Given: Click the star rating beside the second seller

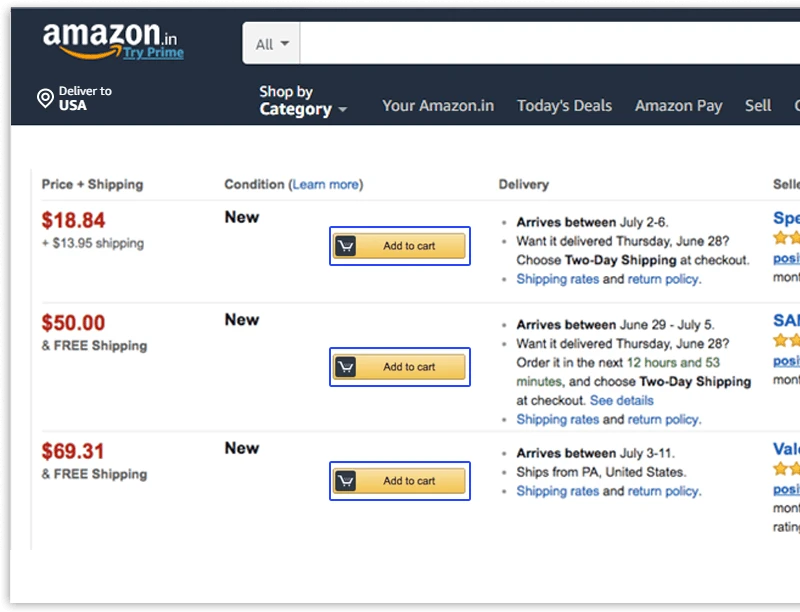Looking at the screenshot, I should tap(789, 340).
